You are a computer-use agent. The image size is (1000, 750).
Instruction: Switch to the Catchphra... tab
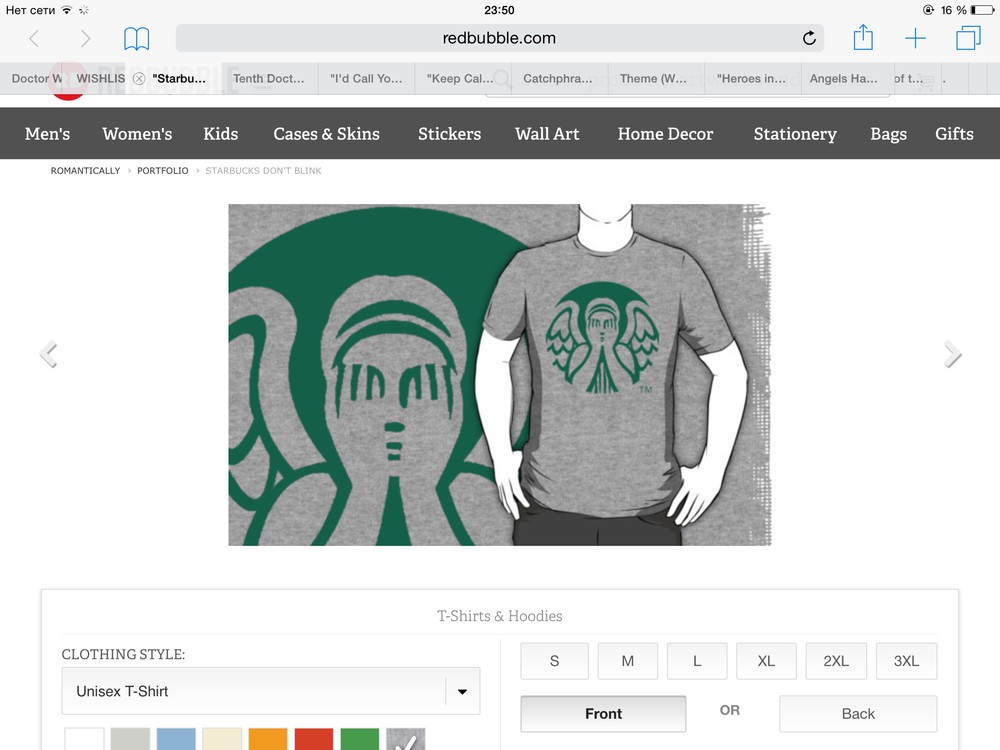tap(558, 78)
